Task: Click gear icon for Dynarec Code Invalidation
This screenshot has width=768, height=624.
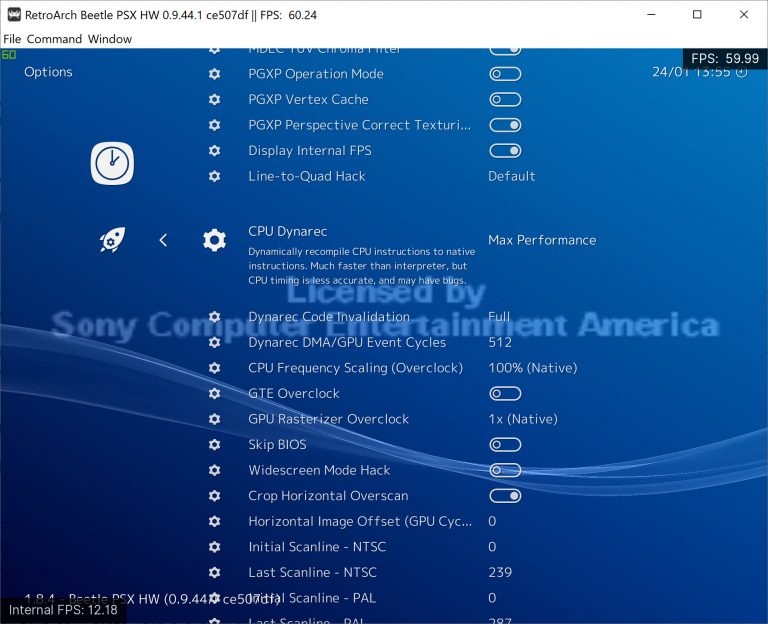Action: tap(215, 317)
